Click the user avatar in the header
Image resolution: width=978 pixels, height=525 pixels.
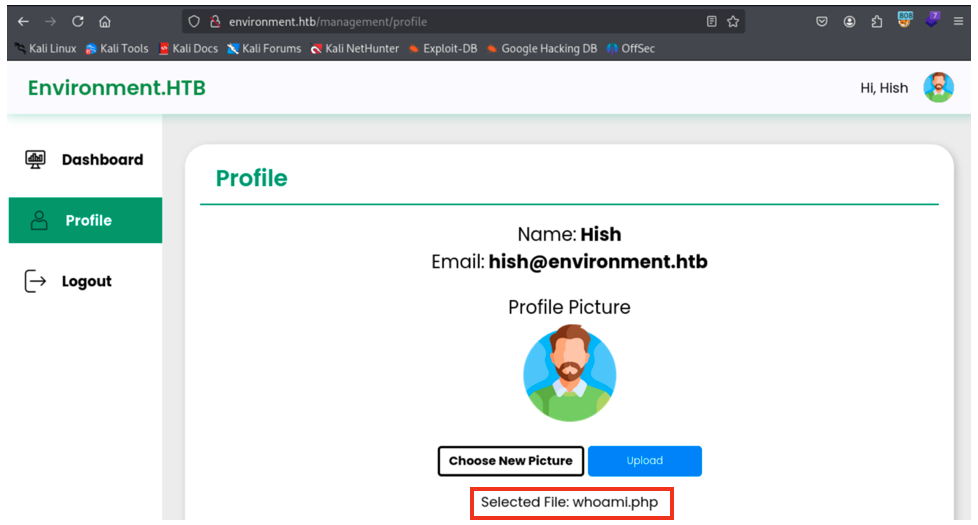click(x=939, y=87)
